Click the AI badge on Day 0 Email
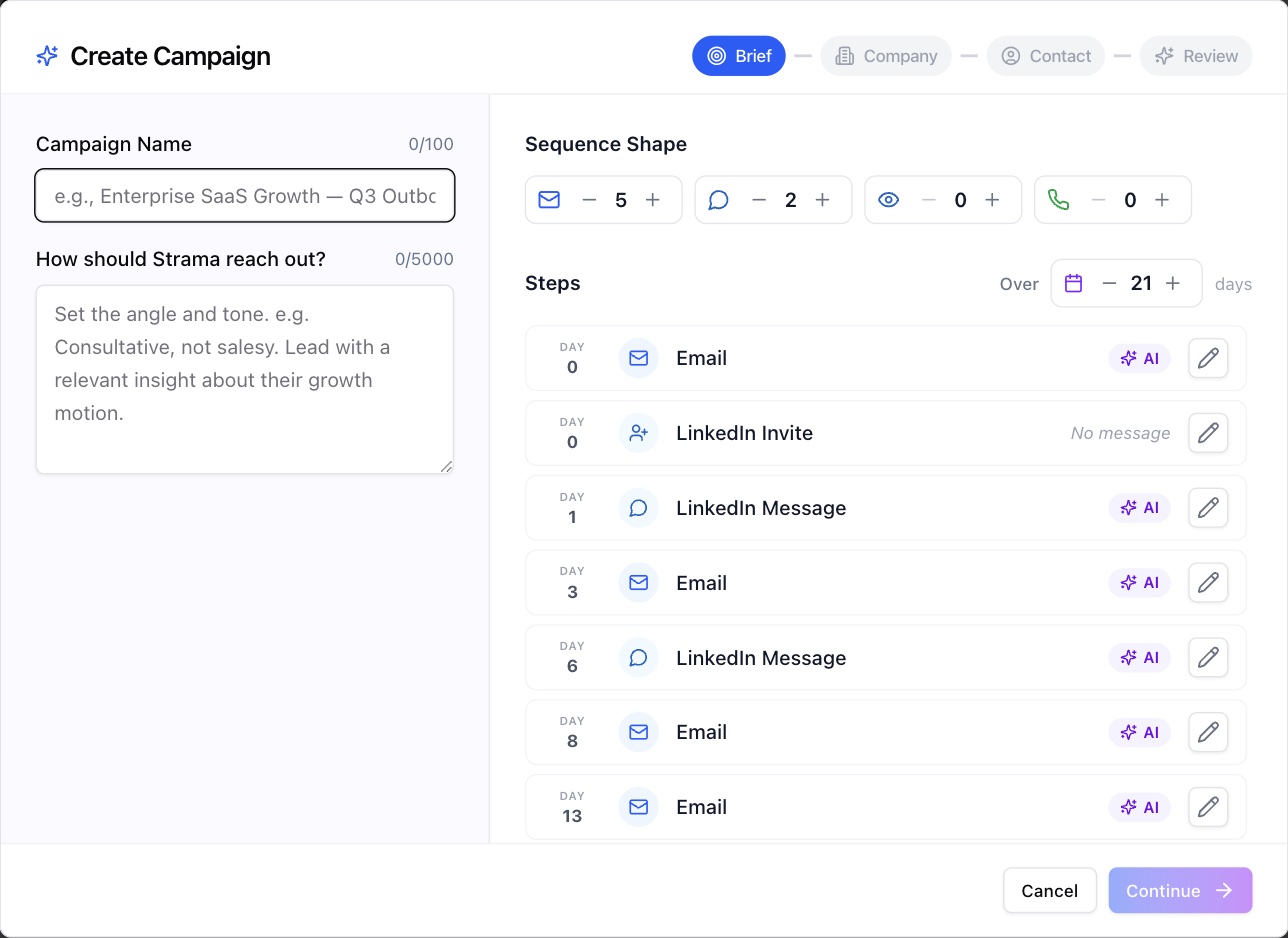 coord(1139,358)
